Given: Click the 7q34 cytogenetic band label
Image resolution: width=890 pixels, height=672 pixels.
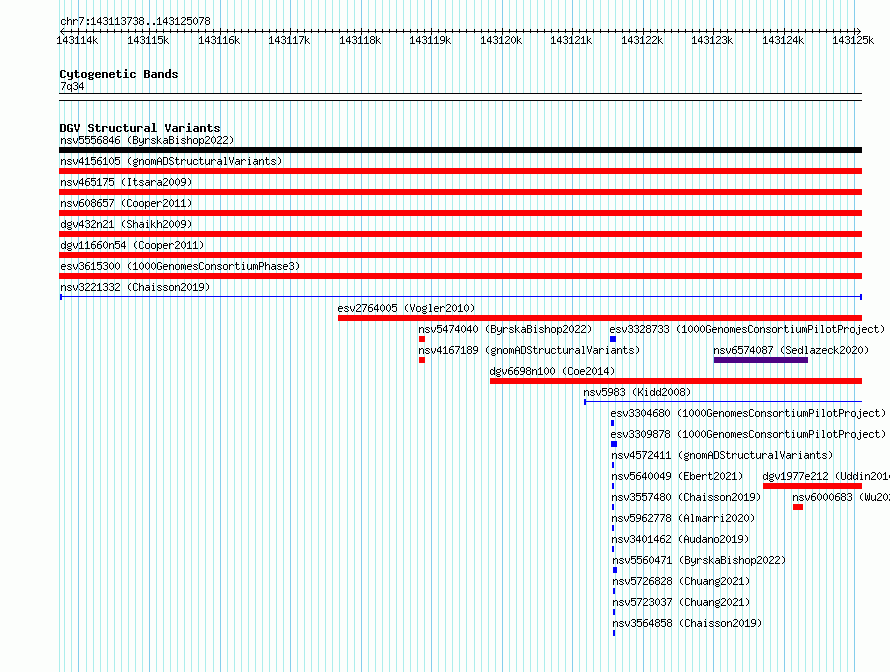Looking at the screenshot, I should point(72,86).
